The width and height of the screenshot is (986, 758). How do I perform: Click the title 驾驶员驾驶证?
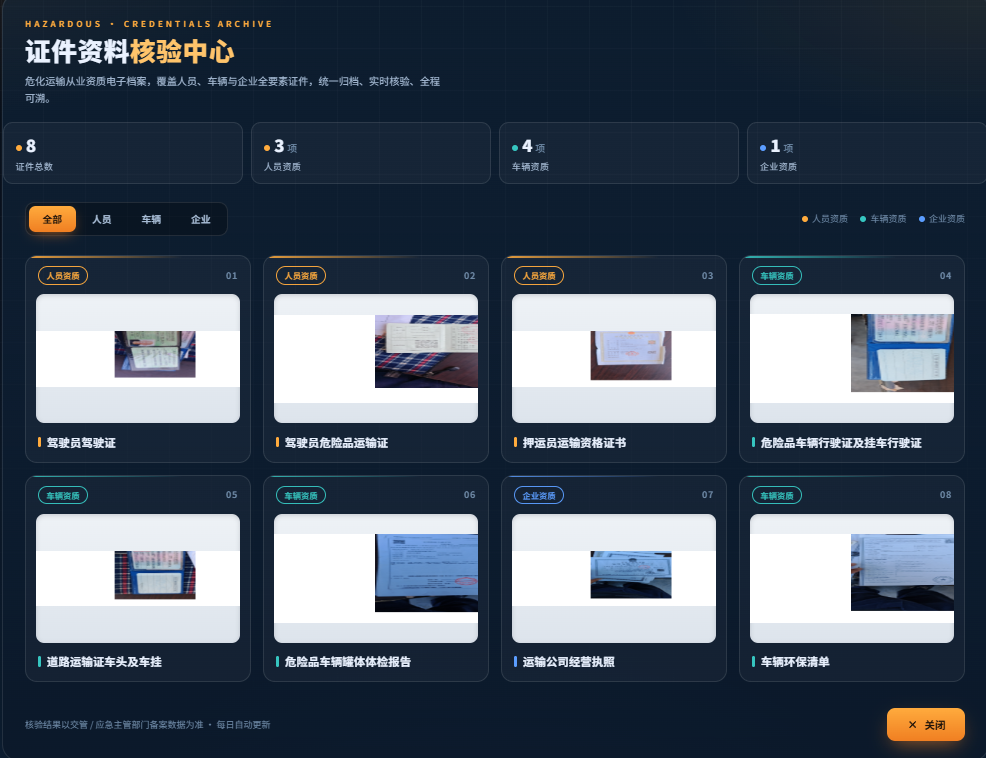tap(81, 443)
